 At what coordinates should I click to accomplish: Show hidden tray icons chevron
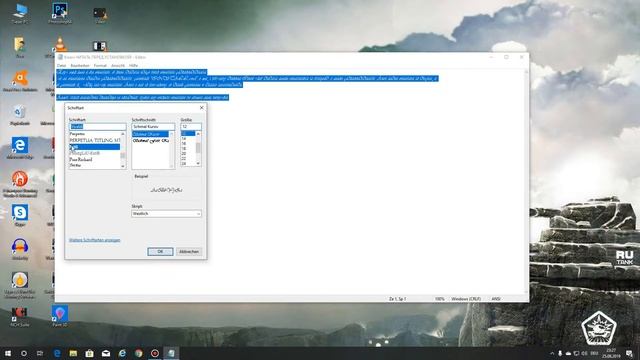click(552, 353)
